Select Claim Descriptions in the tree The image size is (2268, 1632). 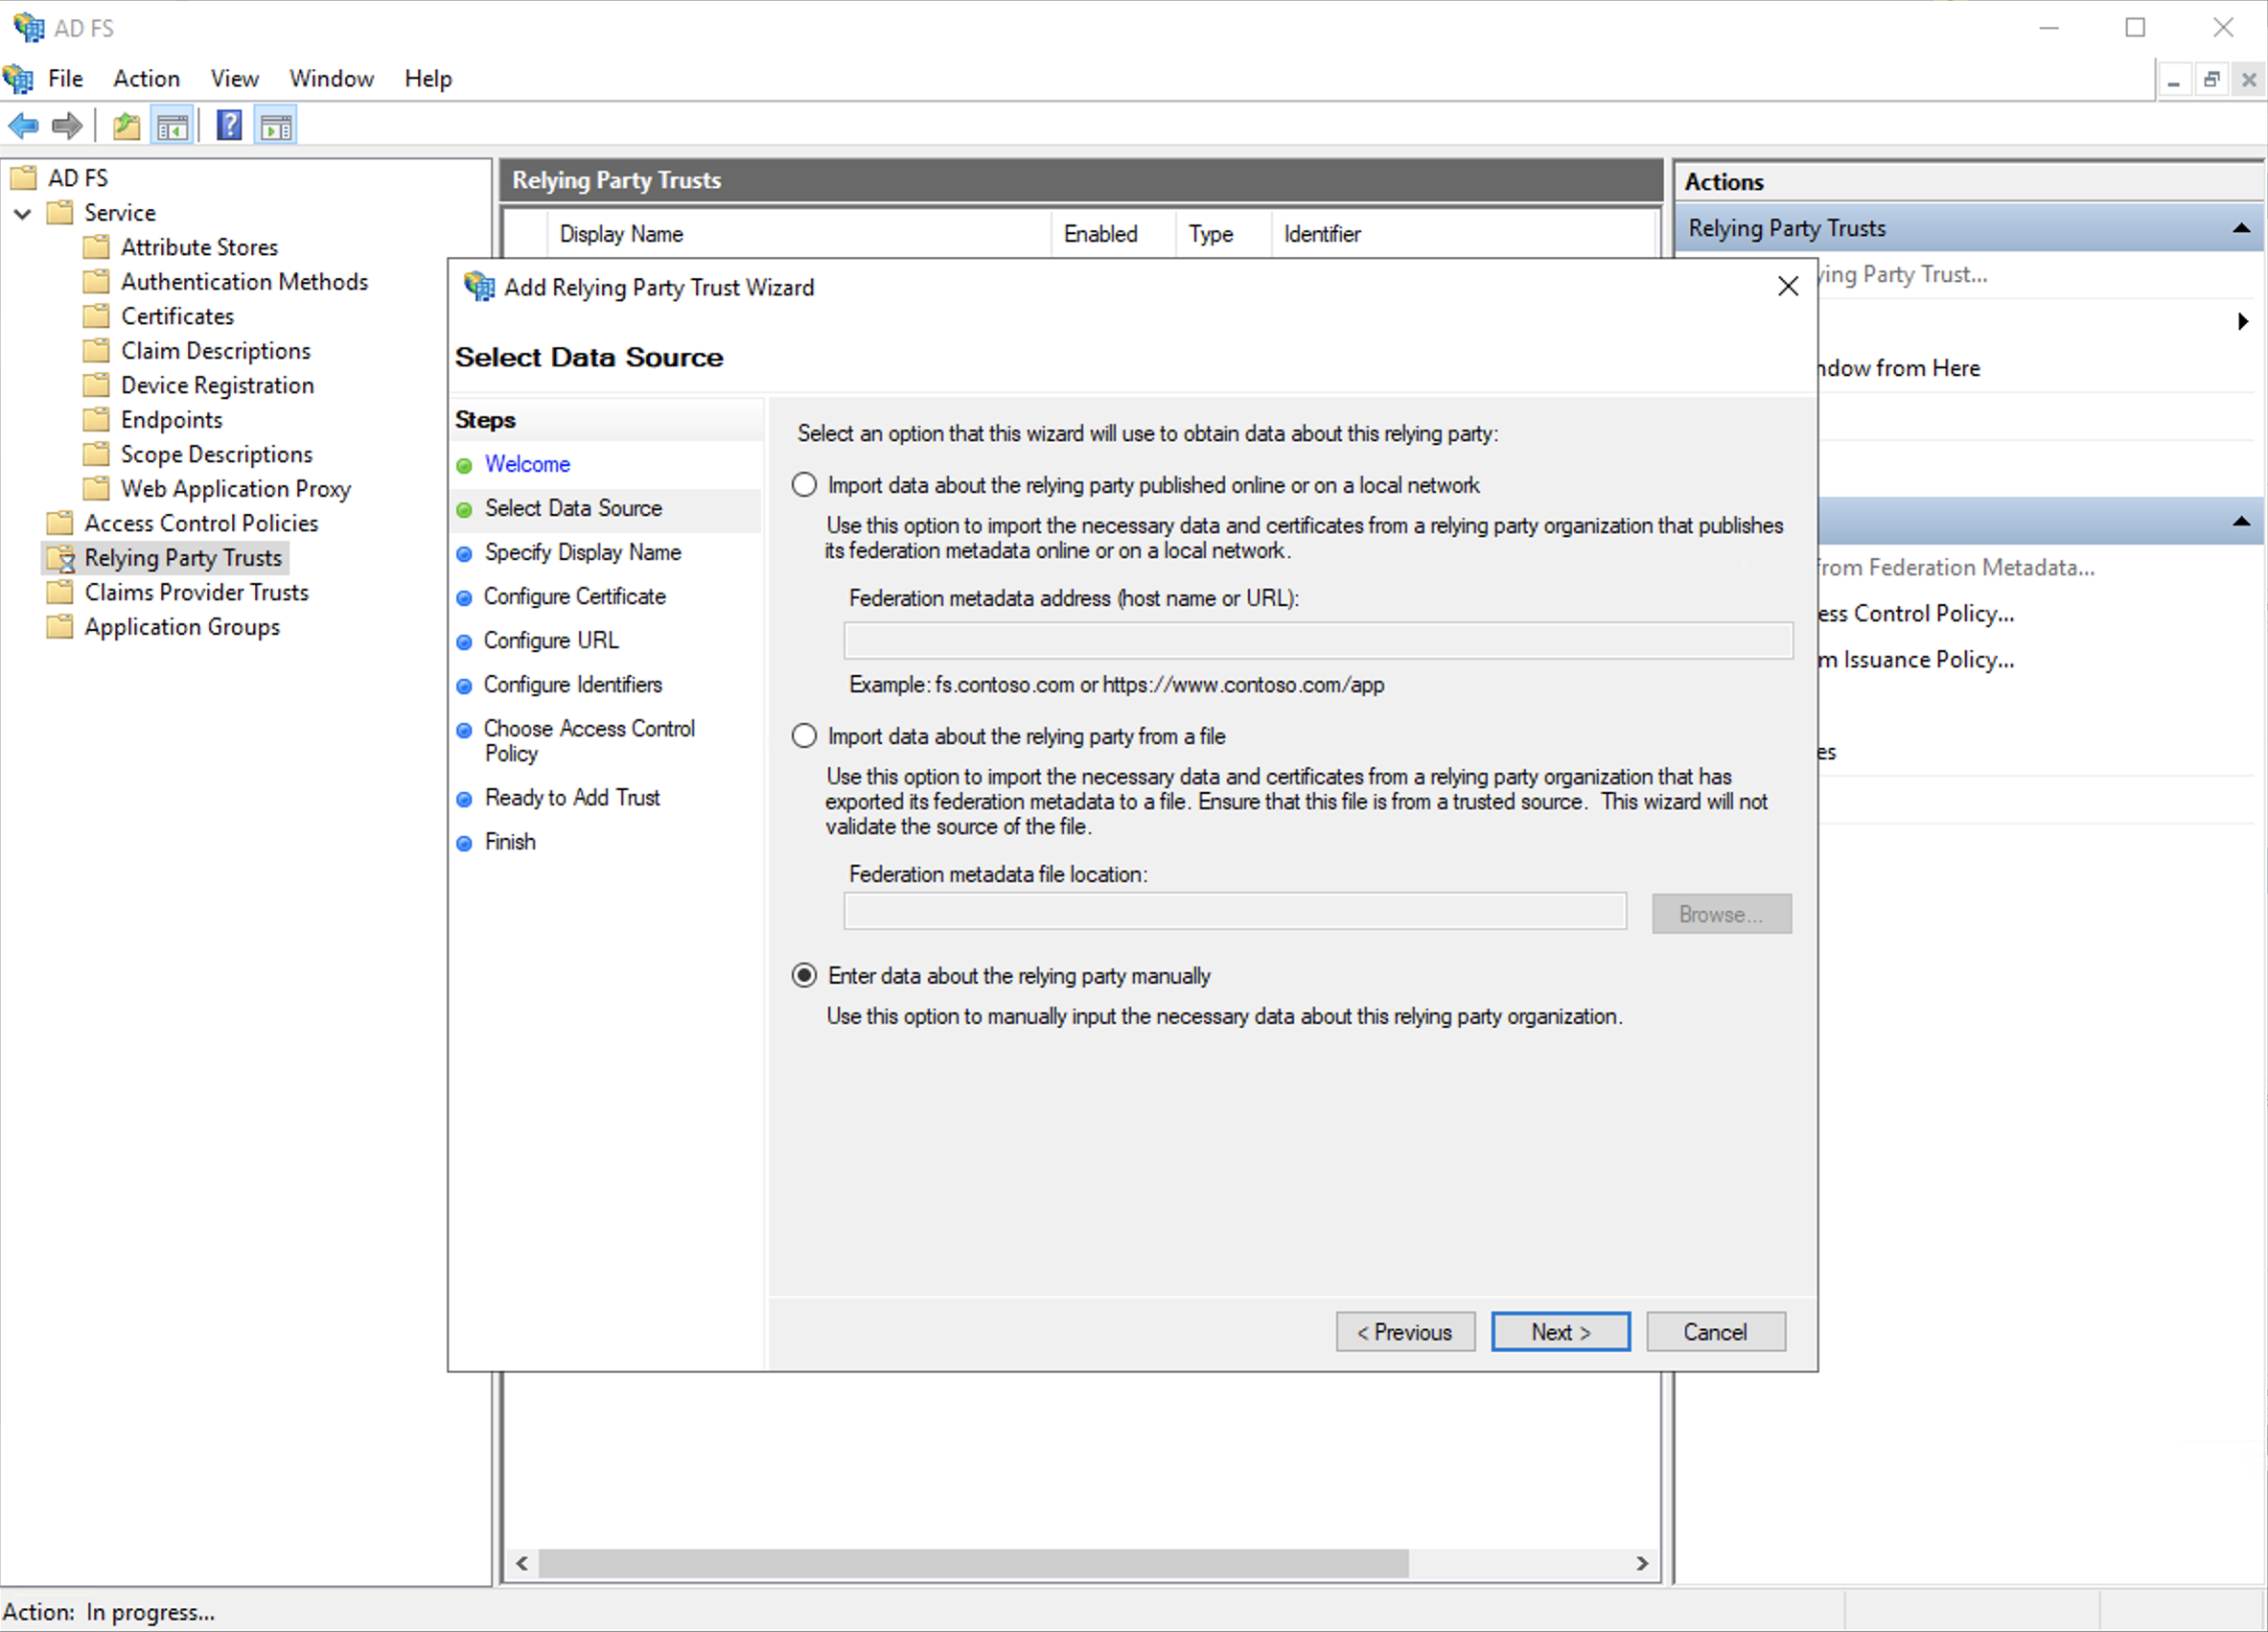coord(215,351)
